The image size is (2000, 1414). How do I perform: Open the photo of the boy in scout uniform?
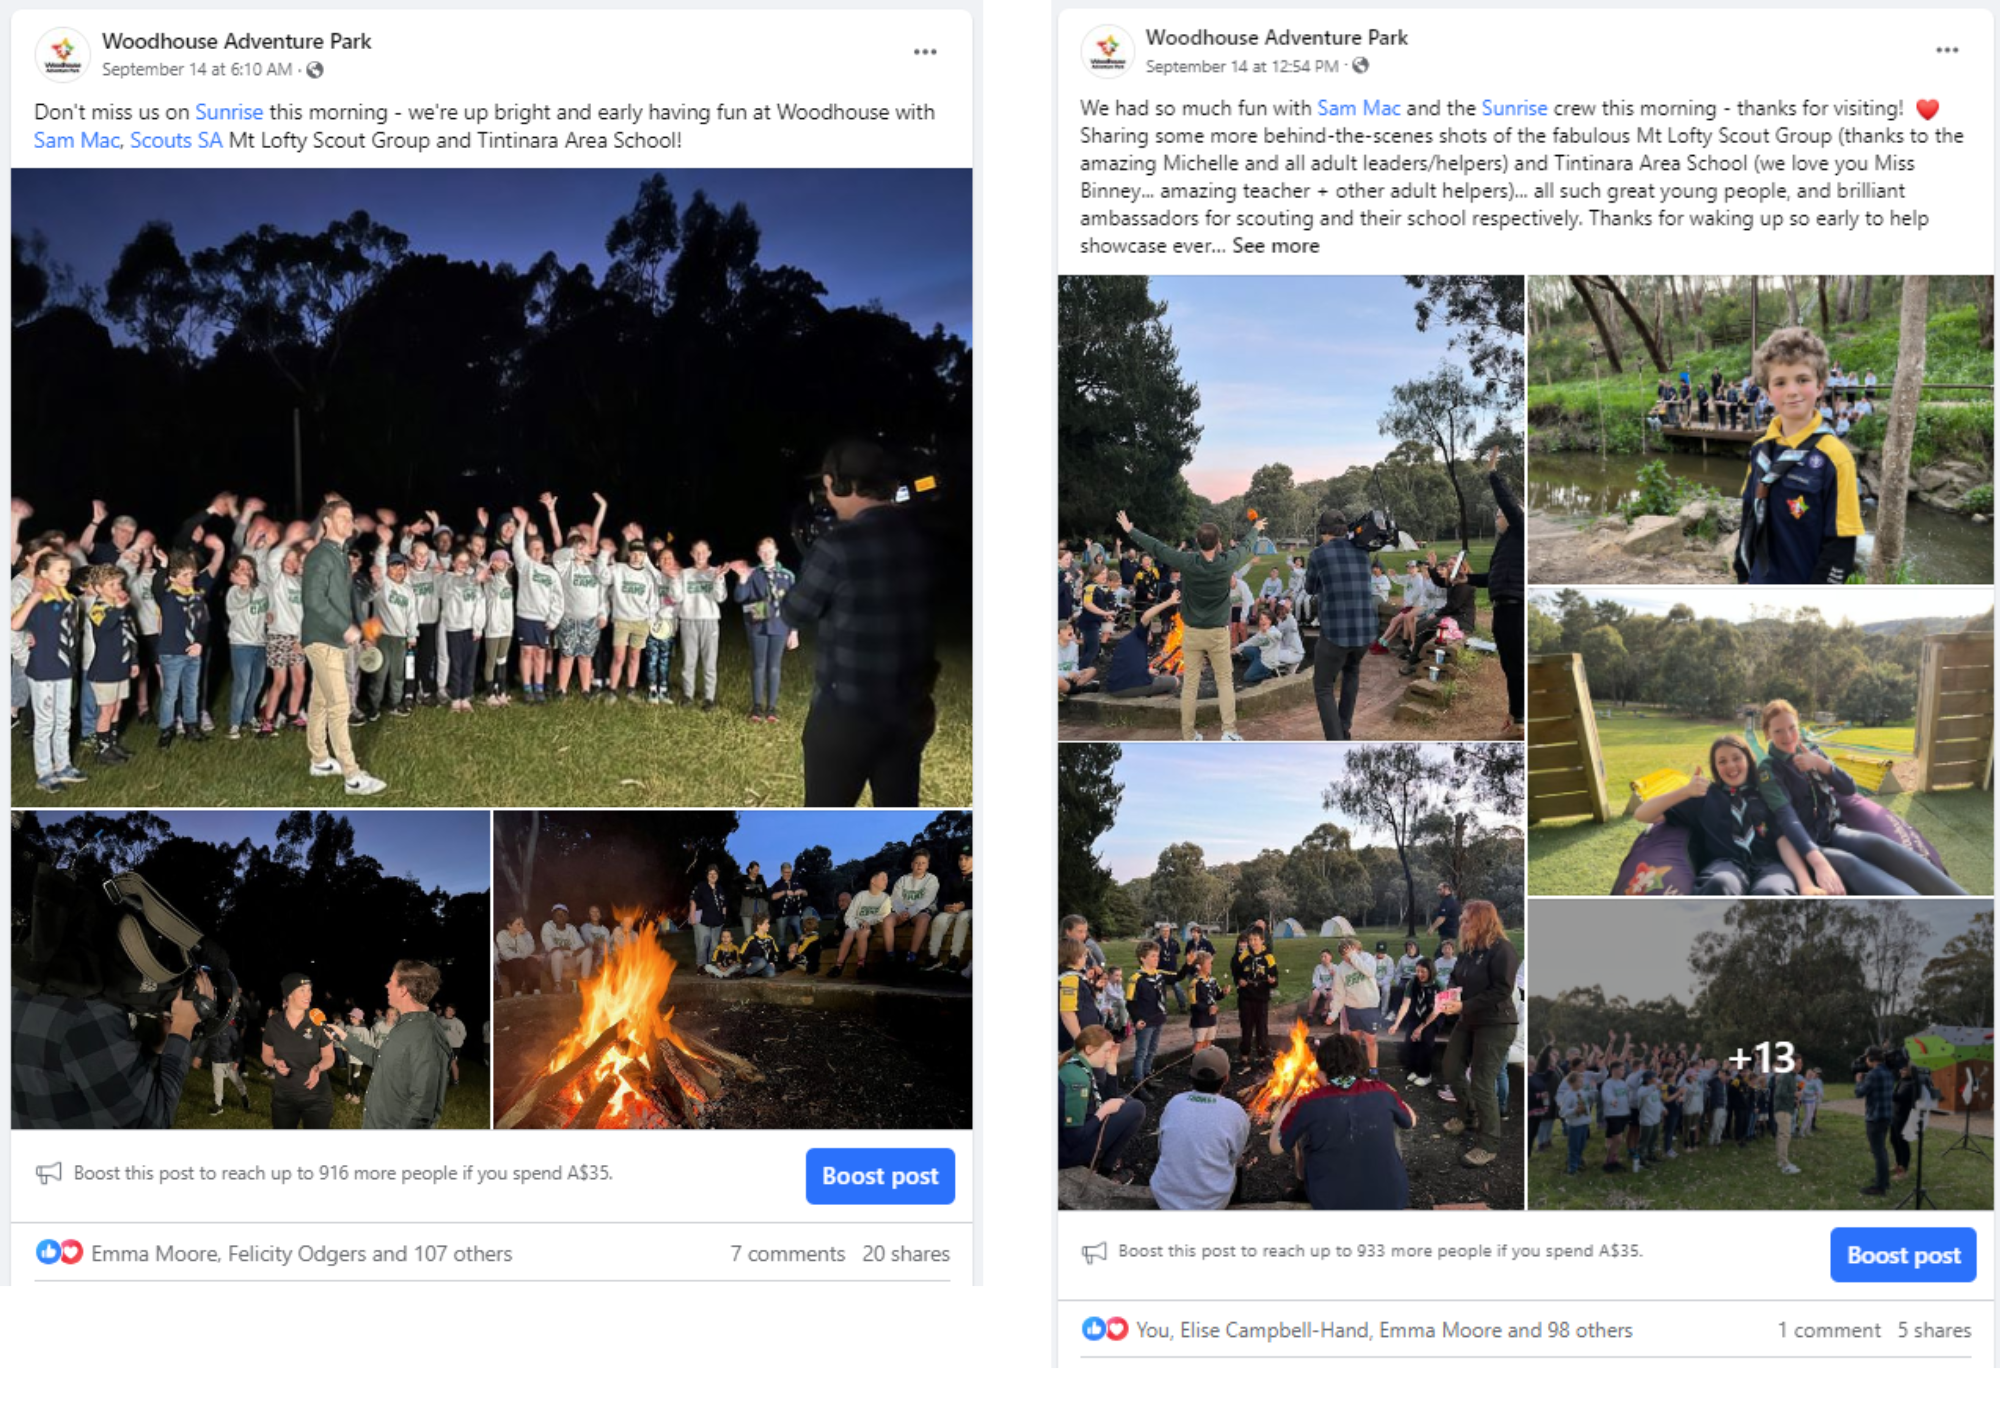pos(1760,430)
